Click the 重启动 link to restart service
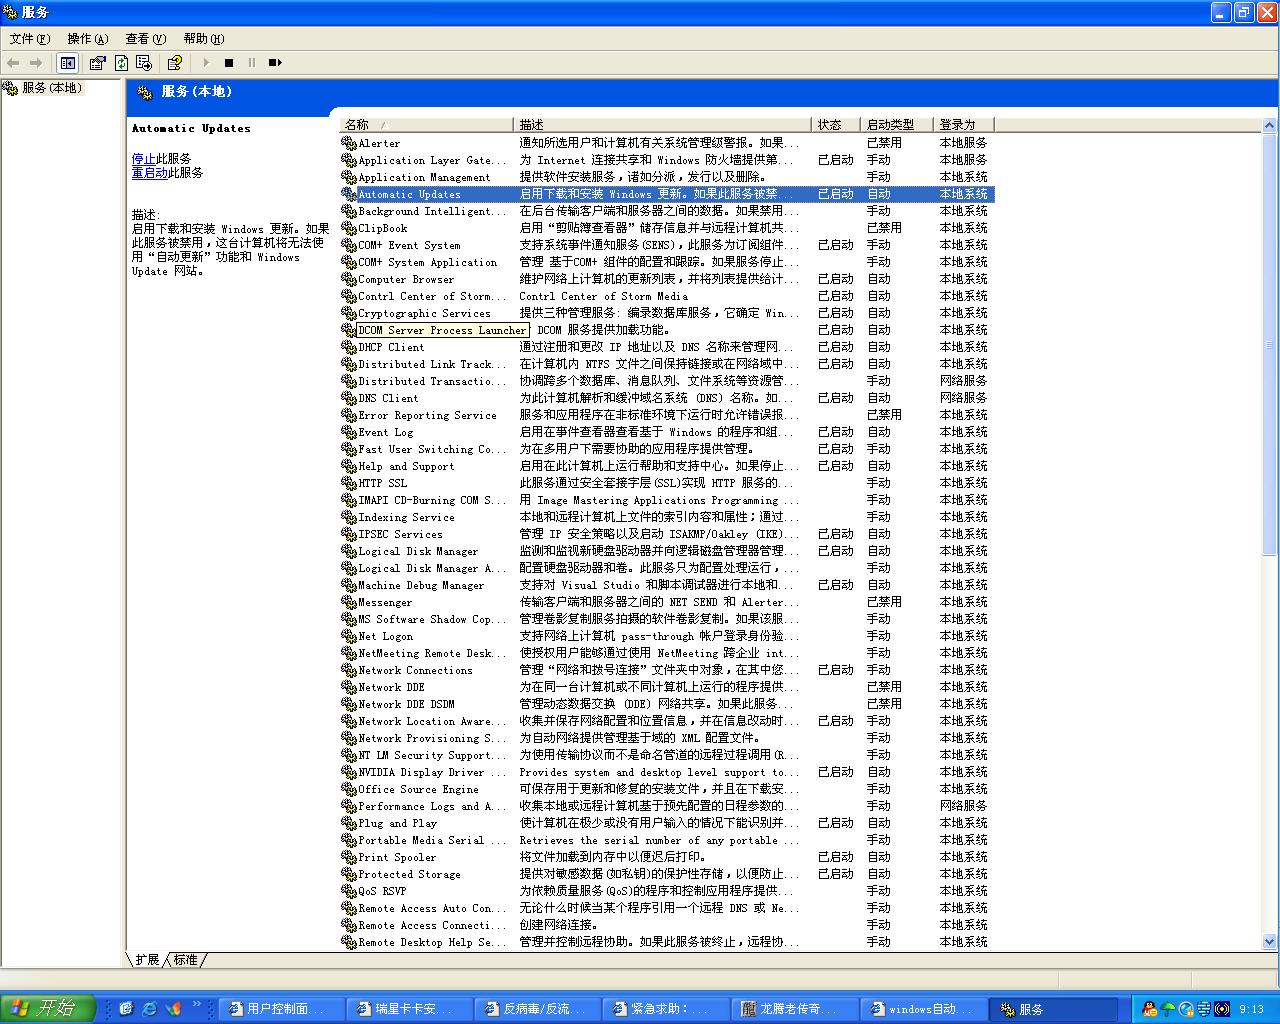Image resolution: width=1280 pixels, height=1024 pixels. pyautogui.click(x=150, y=173)
